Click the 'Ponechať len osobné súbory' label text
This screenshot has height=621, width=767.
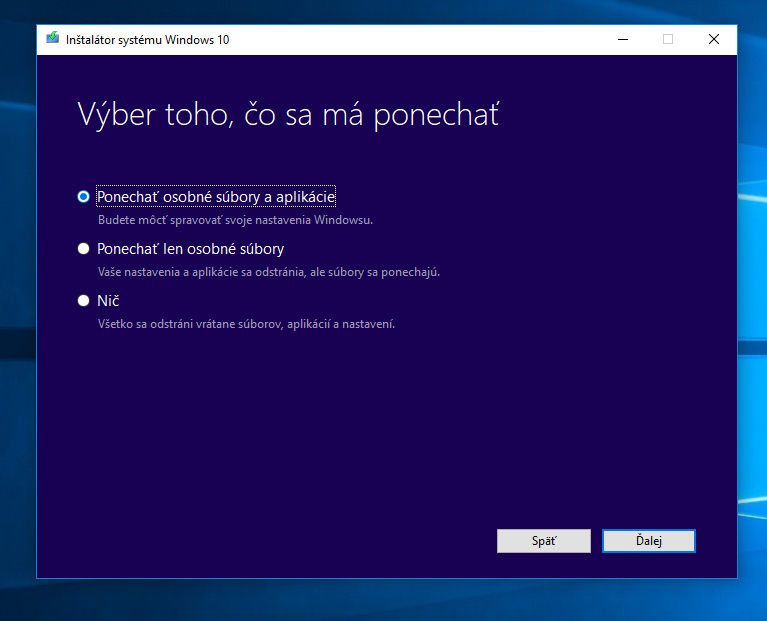pyautogui.click(x=190, y=249)
